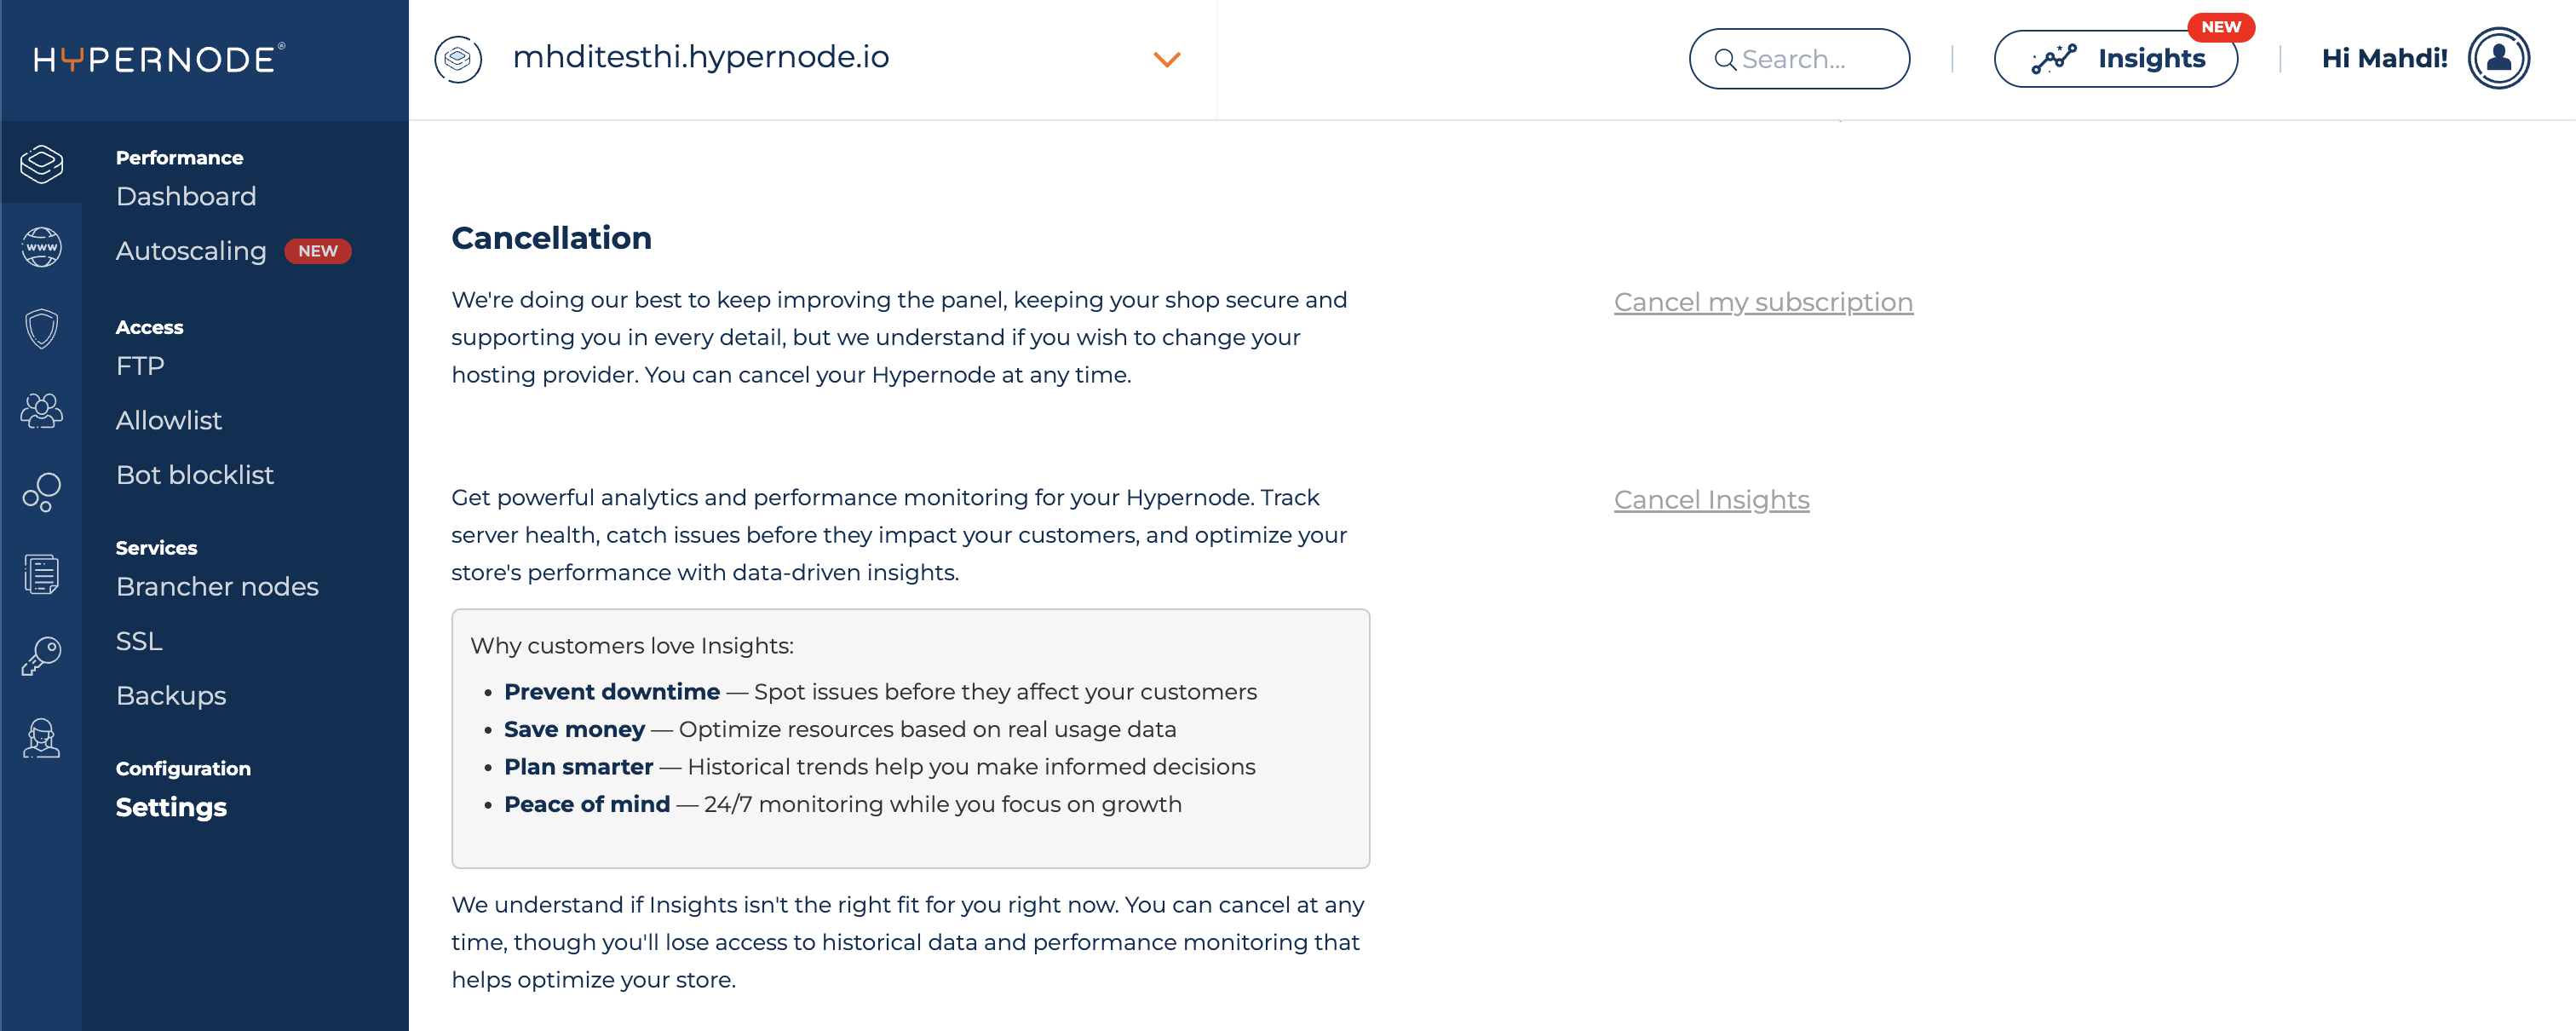Open the Domains globe icon
The width and height of the screenshot is (2576, 1031).
(41, 246)
